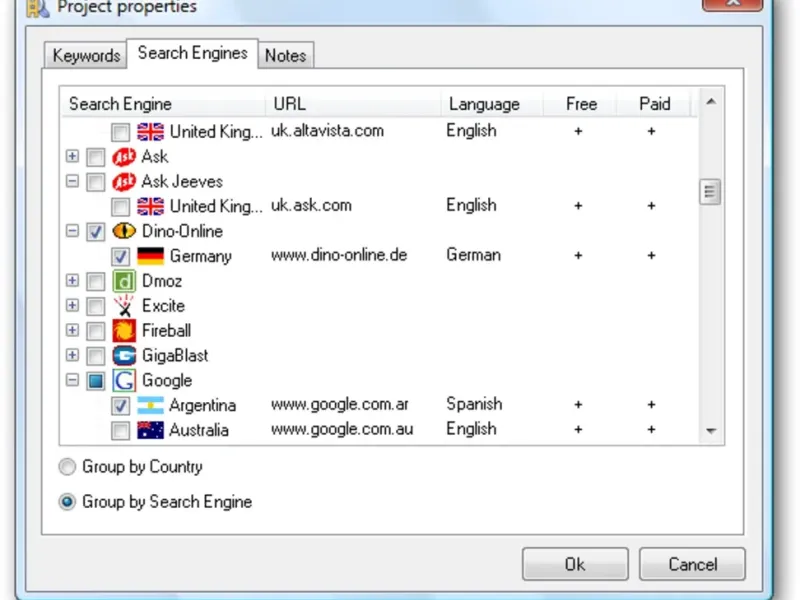Click the Dmoz green logo icon
The width and height of the screenshot is (800, 600).
click(x=124, y=281)
